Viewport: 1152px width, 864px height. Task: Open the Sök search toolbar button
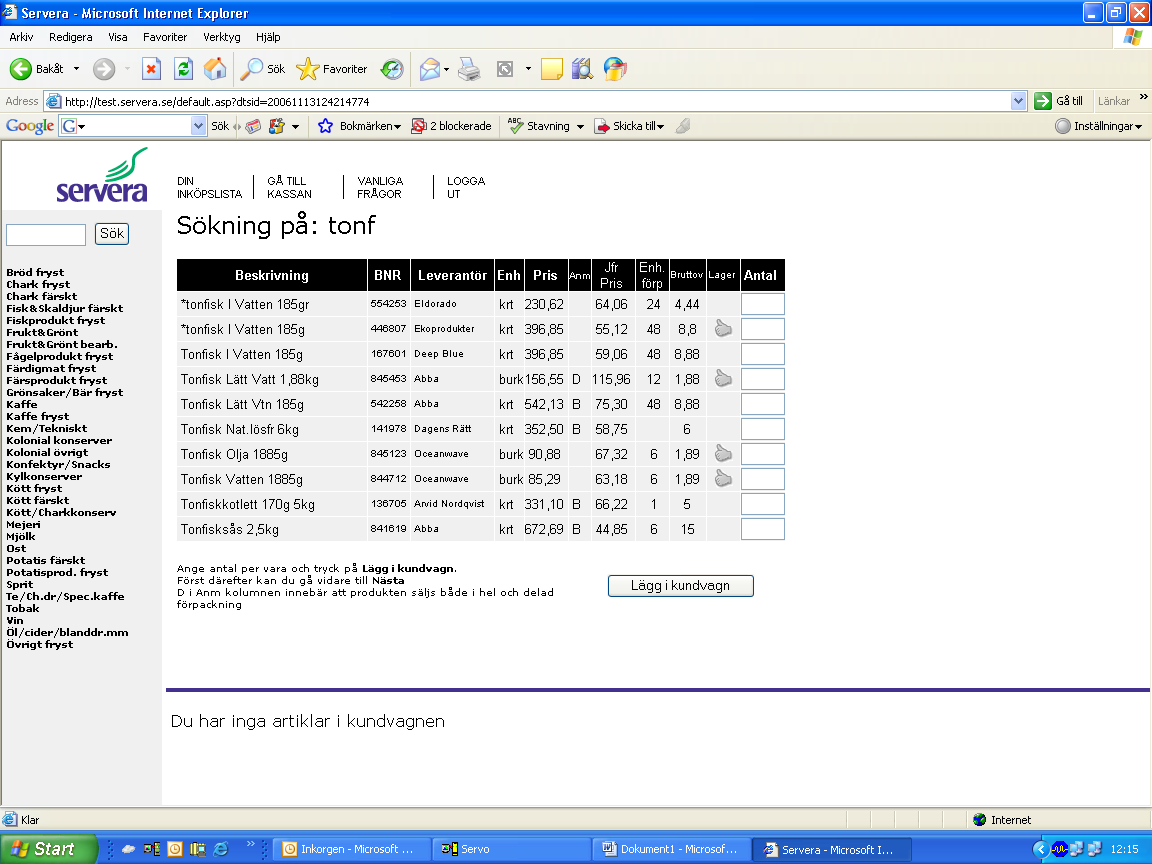(264, 69)
